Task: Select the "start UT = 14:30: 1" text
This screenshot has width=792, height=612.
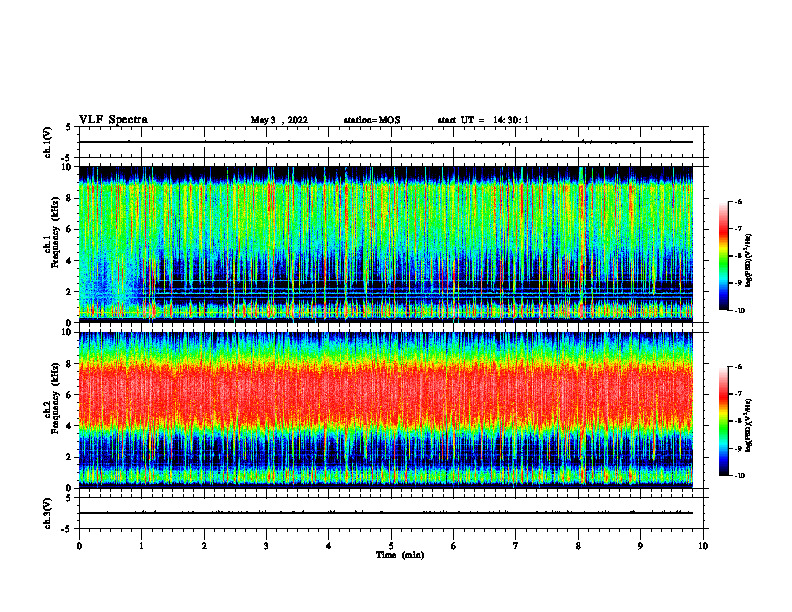Action: (483, 120)
